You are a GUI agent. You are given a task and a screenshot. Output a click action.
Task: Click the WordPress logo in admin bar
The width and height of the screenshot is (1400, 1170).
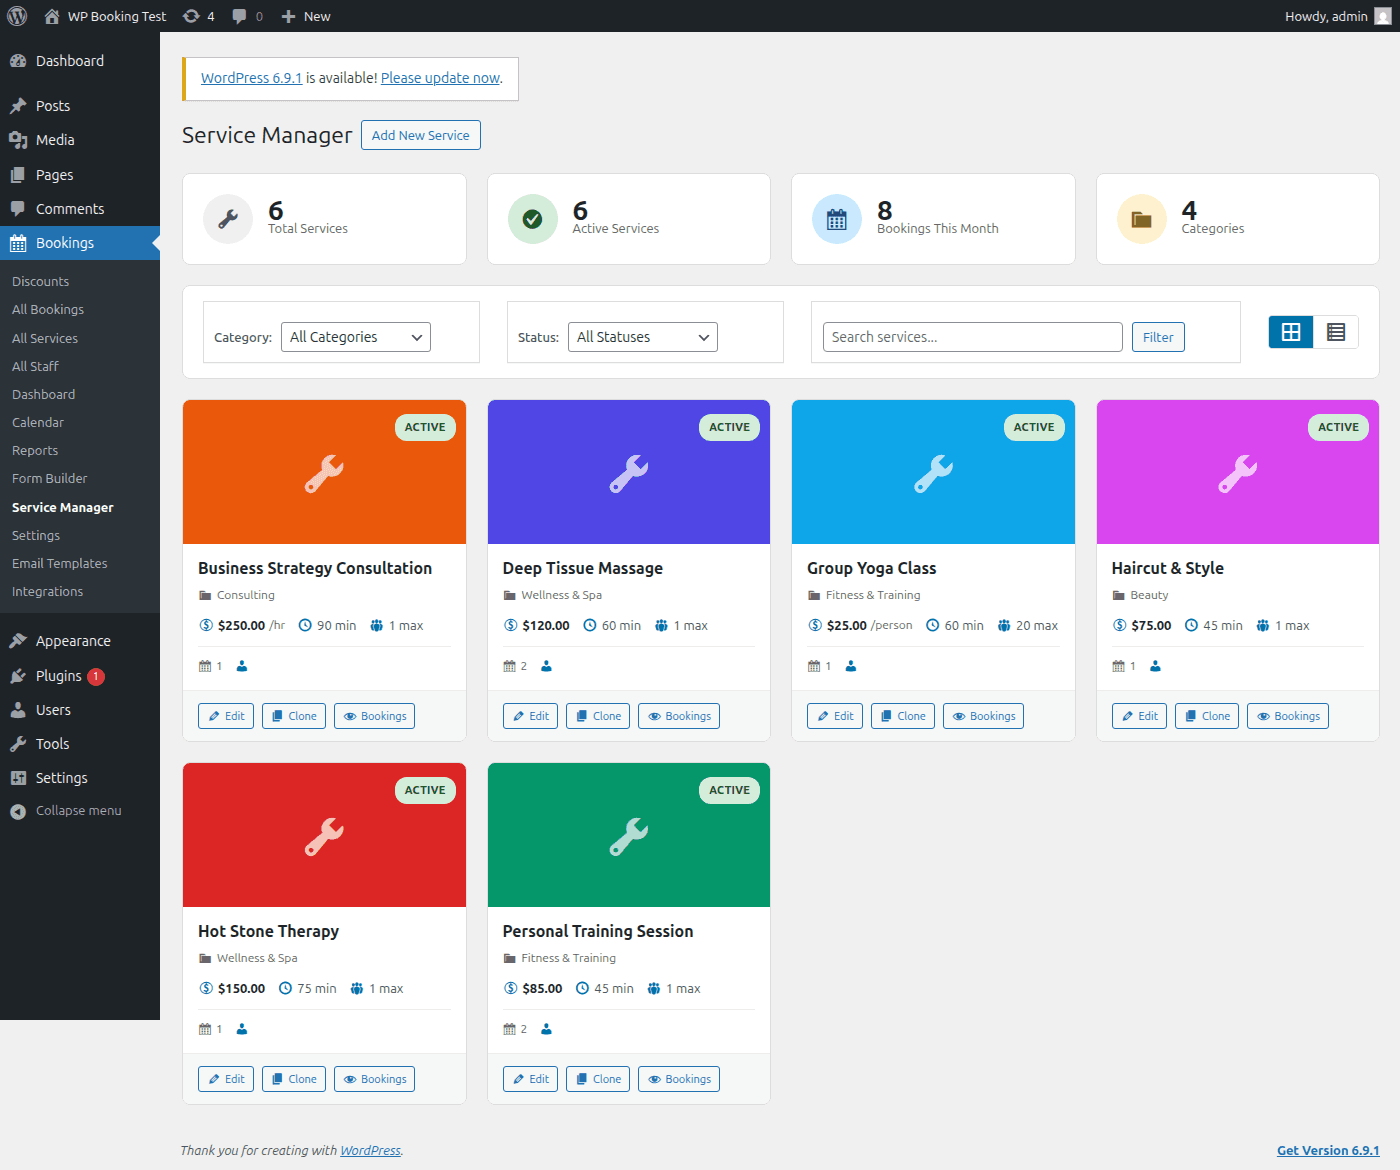[x=16, y=15]
